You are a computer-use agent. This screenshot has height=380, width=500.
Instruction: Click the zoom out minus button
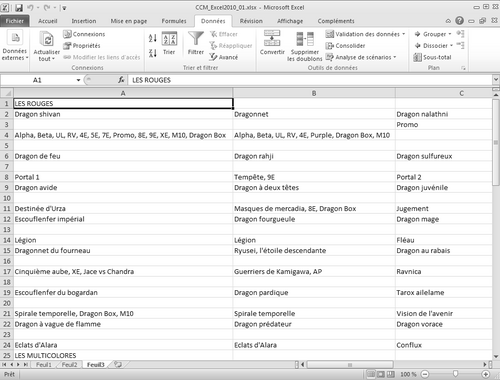click(425, 374)
